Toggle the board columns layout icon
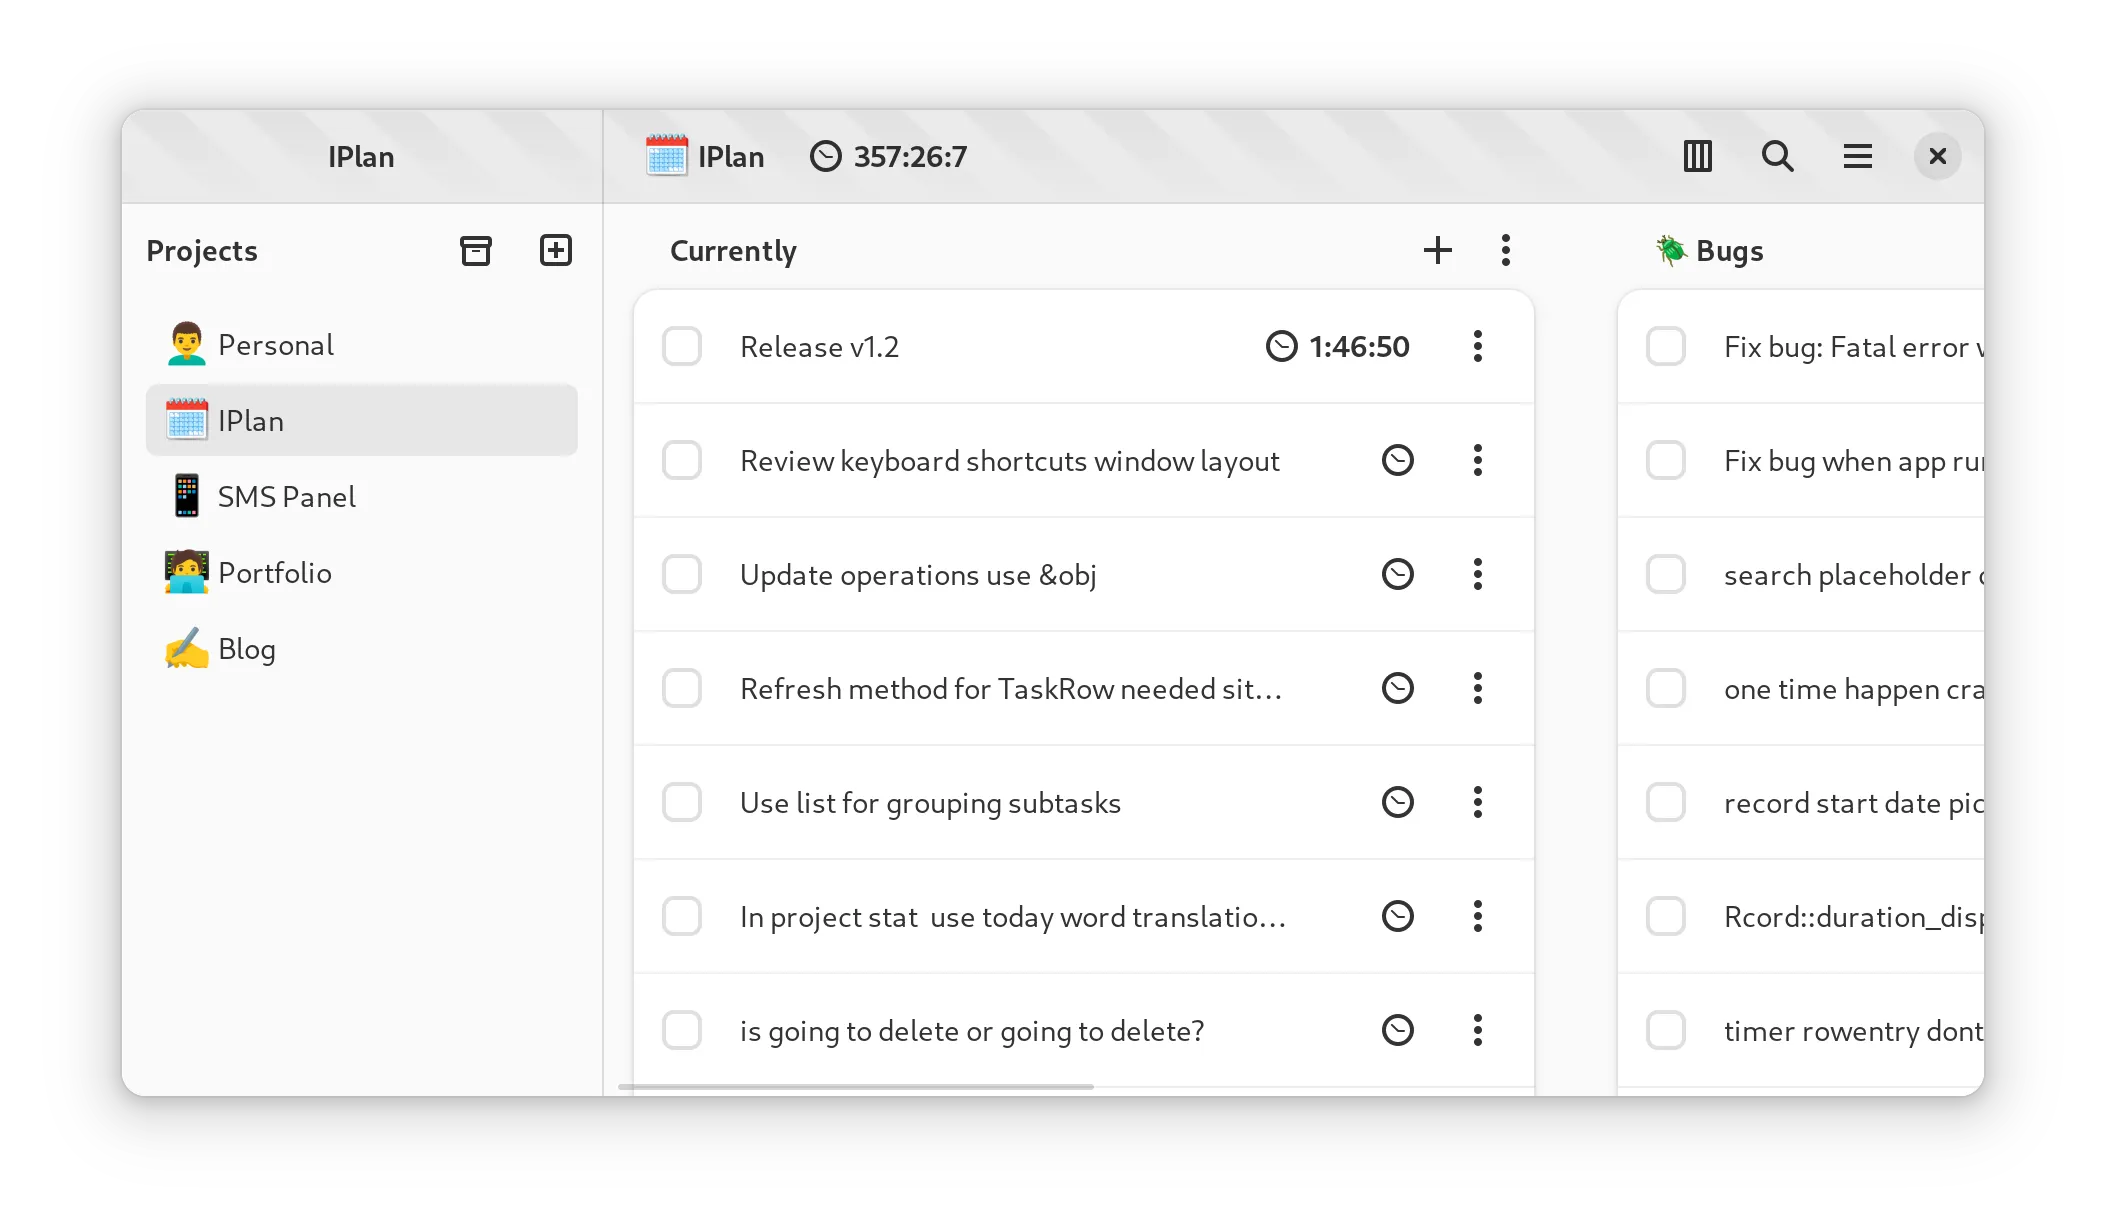 (1697, 156)
